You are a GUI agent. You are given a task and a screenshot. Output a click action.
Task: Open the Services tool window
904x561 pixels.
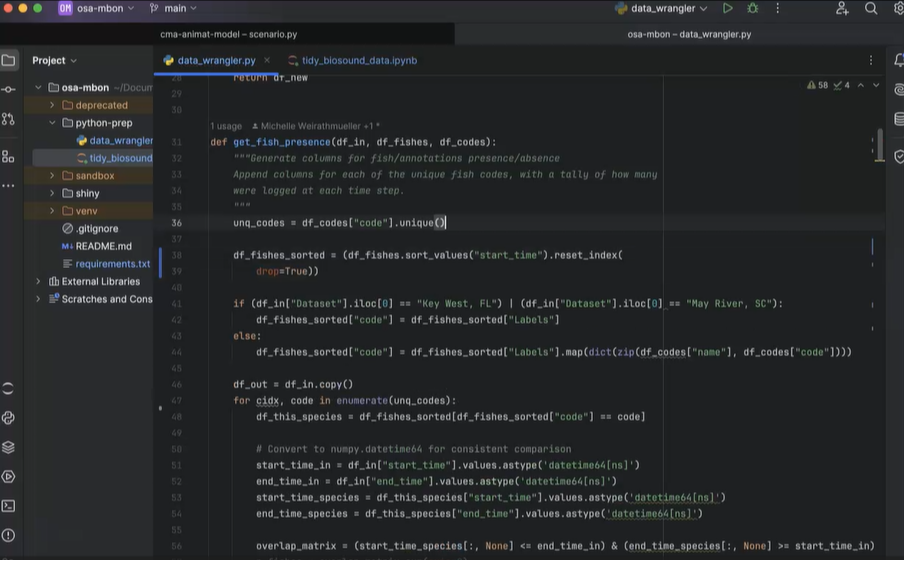[9, 477]
